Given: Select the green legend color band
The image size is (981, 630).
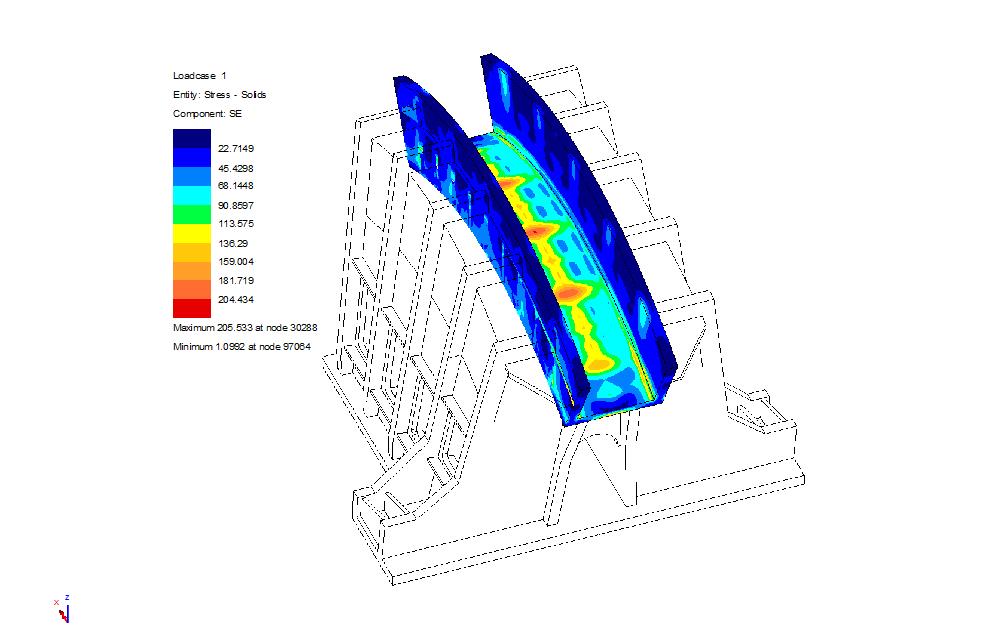Looking at the screenshot, I should point(191,214).
